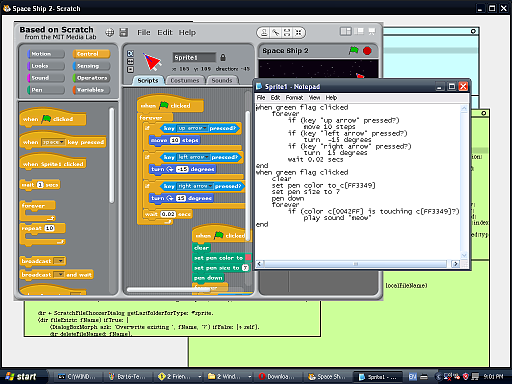
Task: Switch to full stage view mode
Action: point(359,32)
